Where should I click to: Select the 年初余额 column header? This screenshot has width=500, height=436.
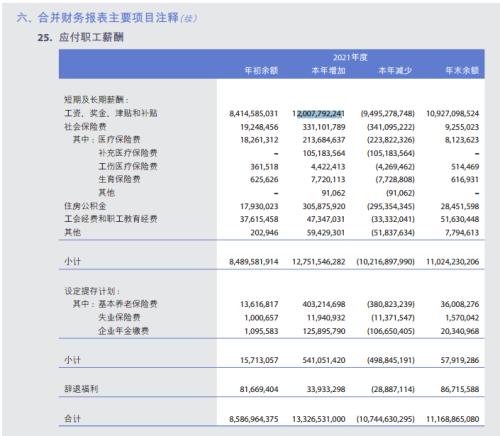click(x=261, y=70)
